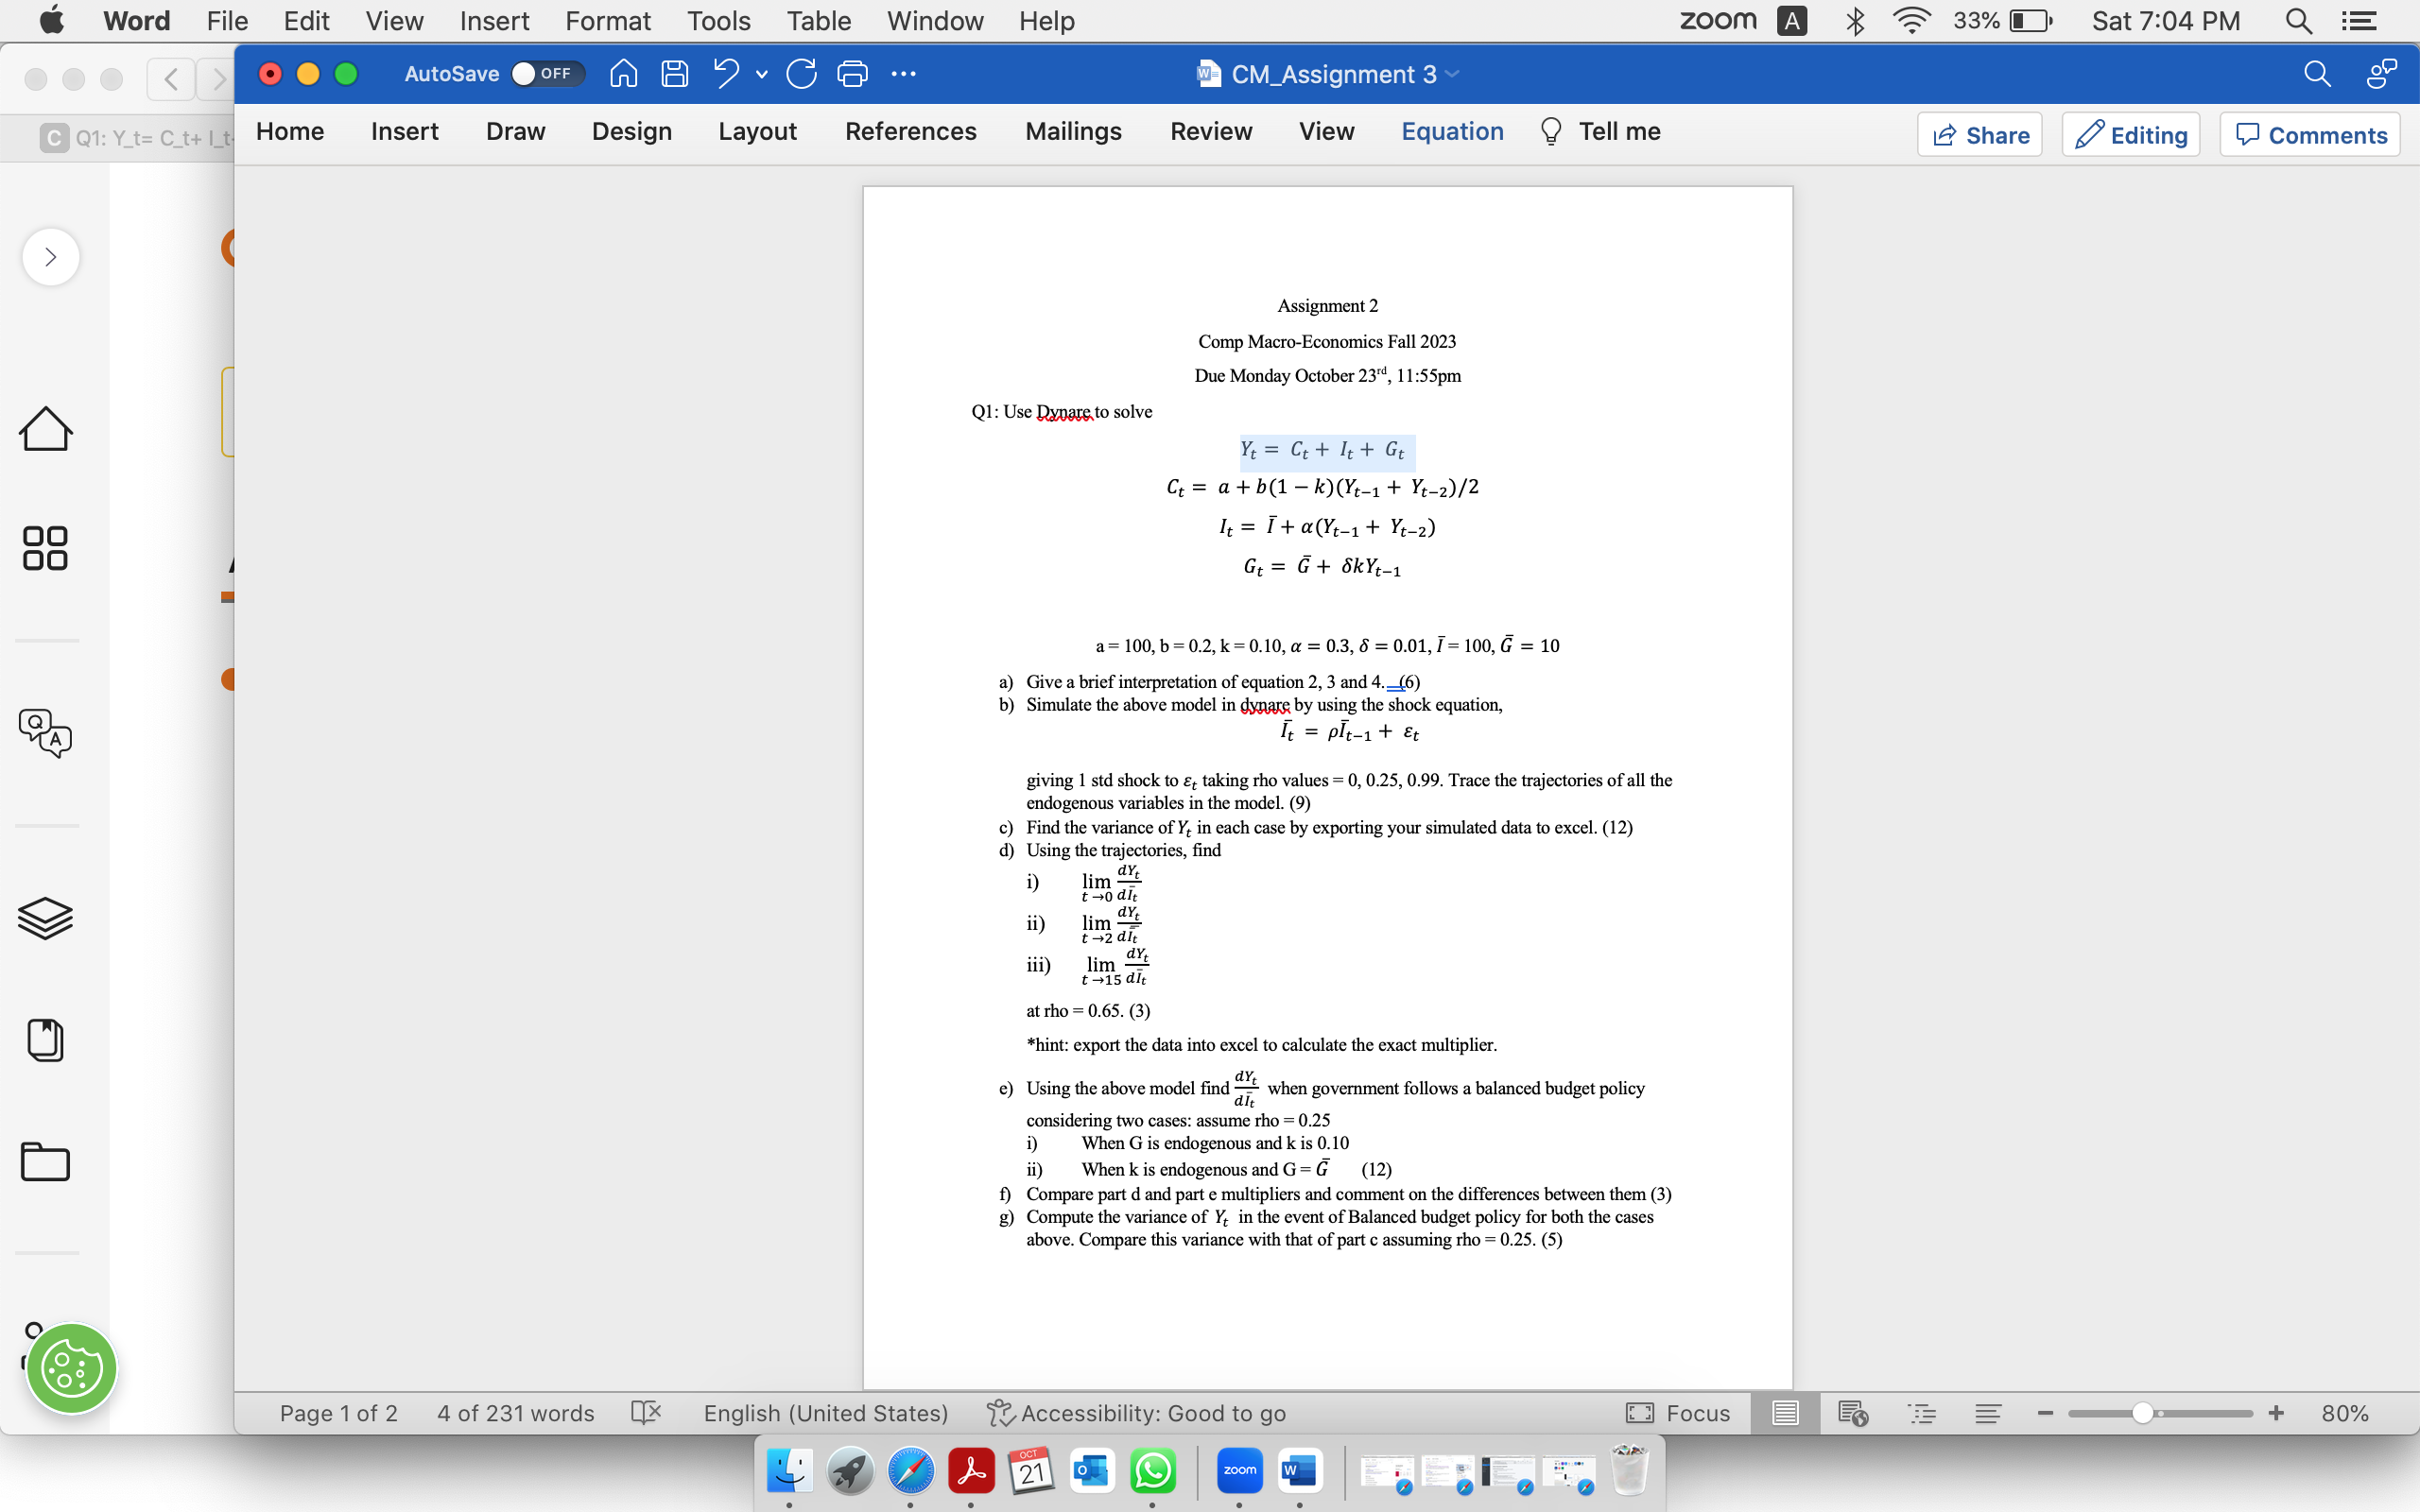
Task: Click the proofing errors icon in status bar
Action: click(645, 1412)
